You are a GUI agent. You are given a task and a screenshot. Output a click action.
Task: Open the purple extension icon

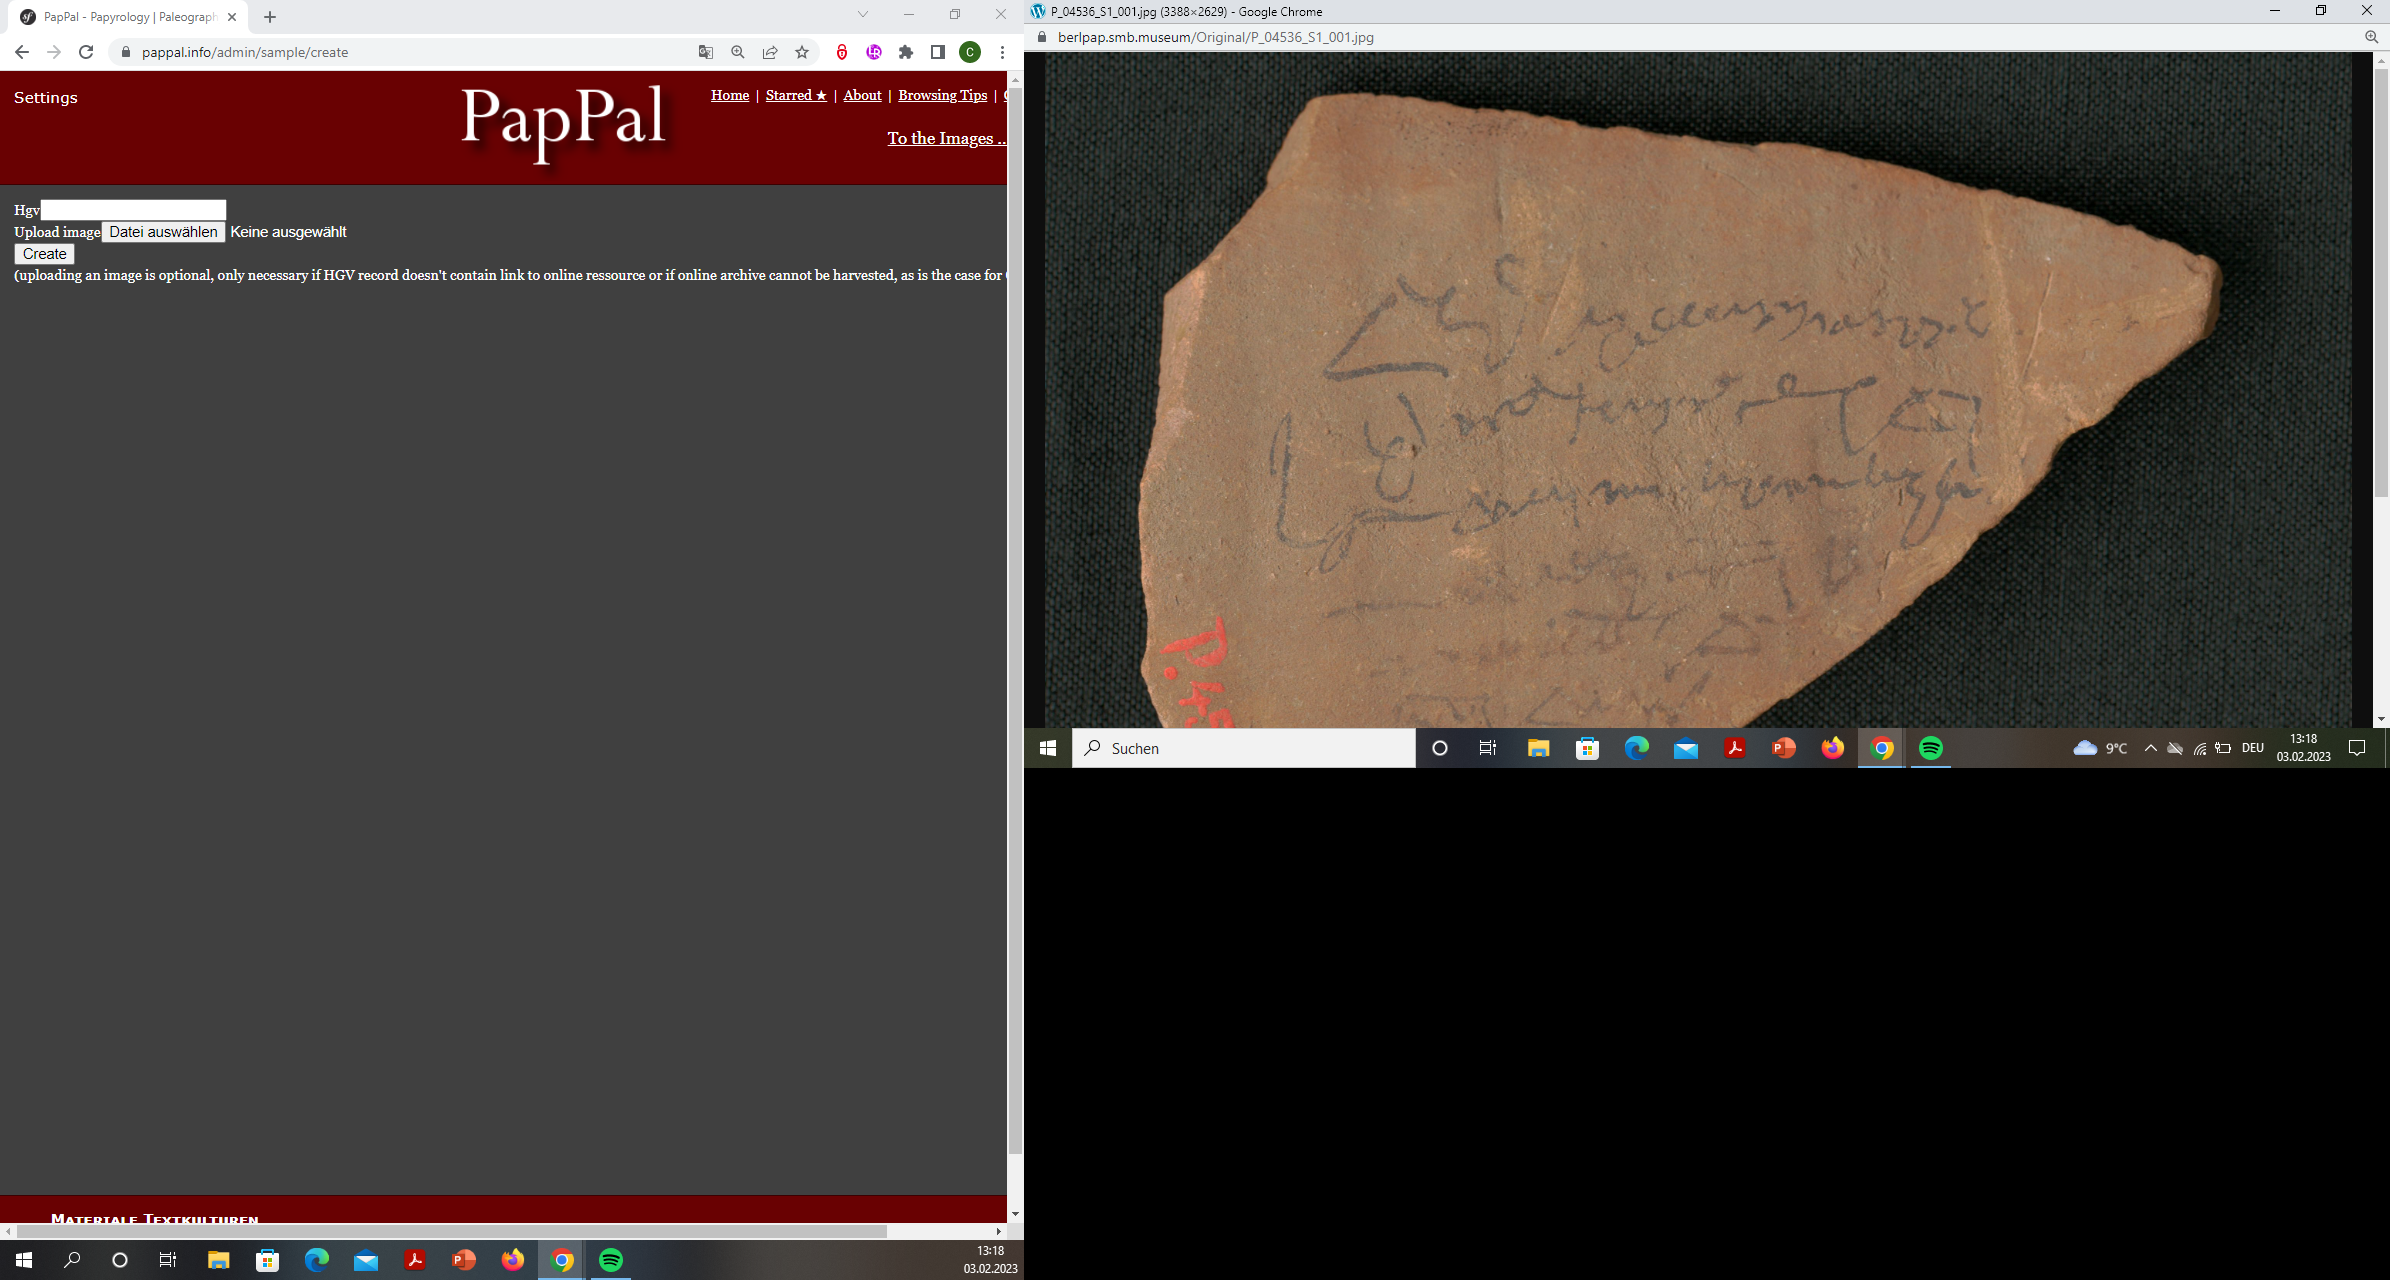pos(874,52)
